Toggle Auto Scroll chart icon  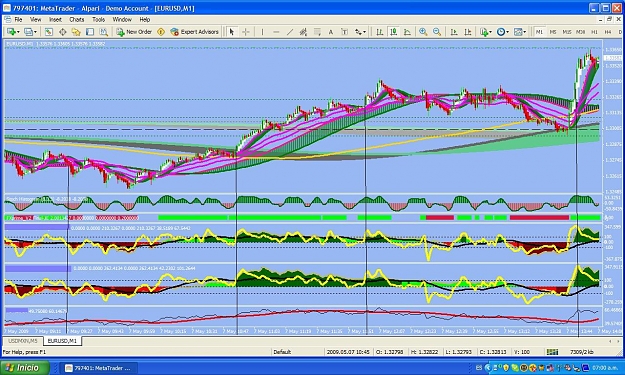pos(454,32)
